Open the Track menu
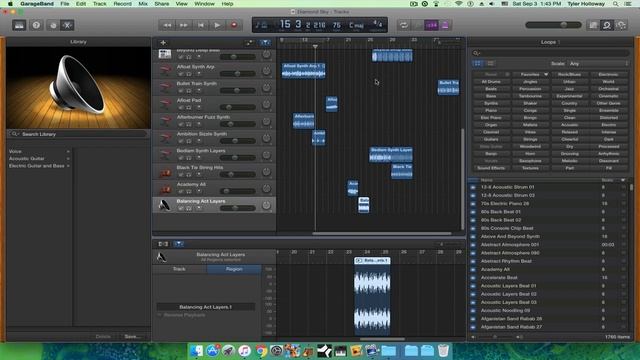The height and width of the screenshot is (360, 640). [99, 4]
